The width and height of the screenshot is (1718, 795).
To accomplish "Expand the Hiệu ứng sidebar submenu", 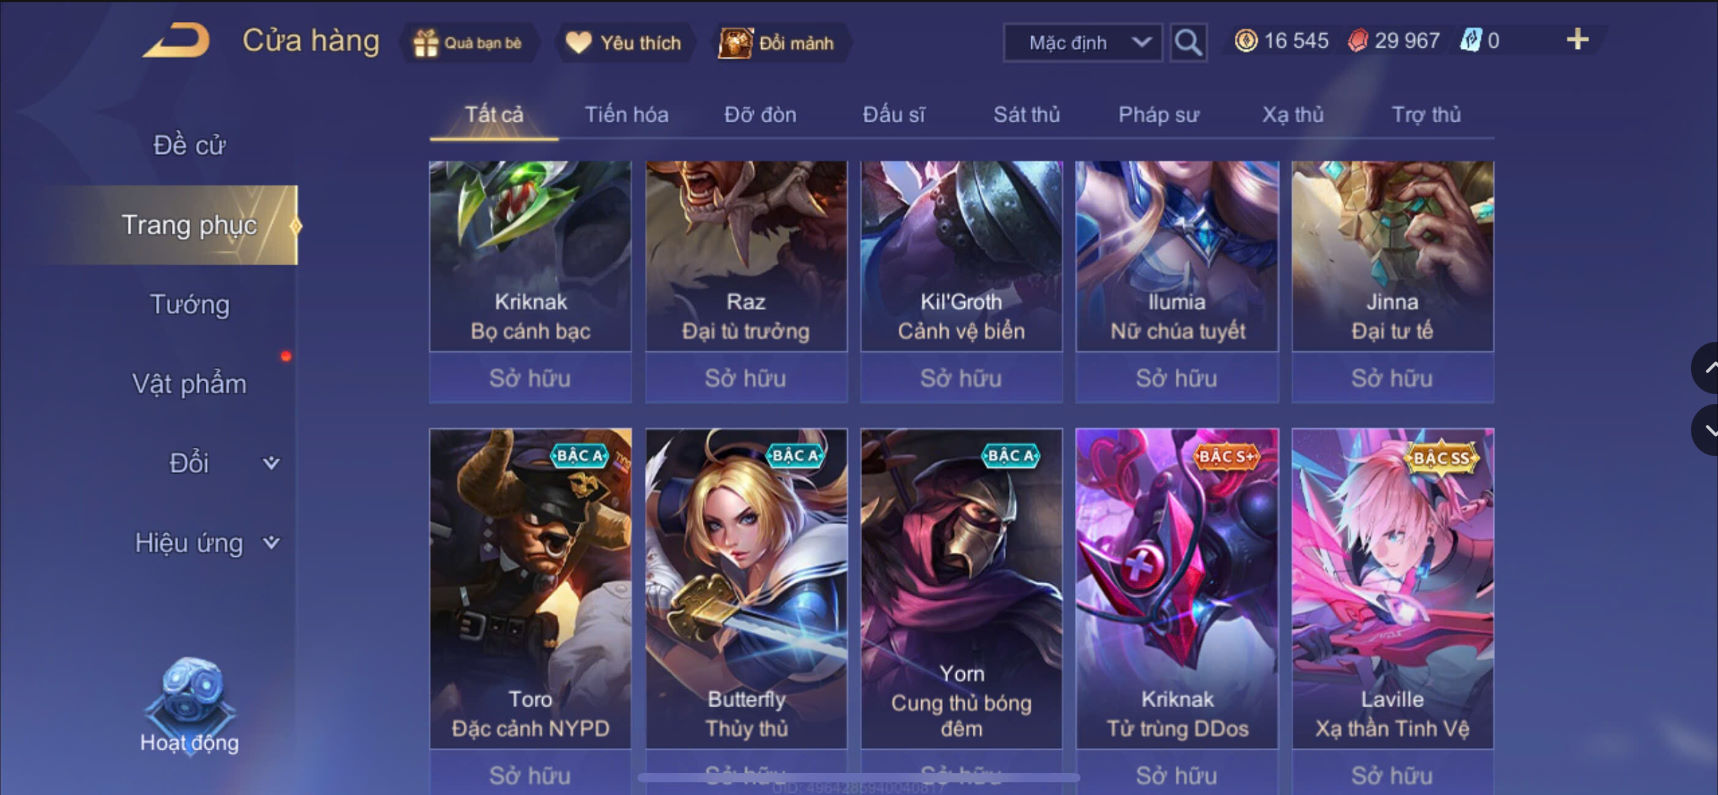I will click(271, 543).
